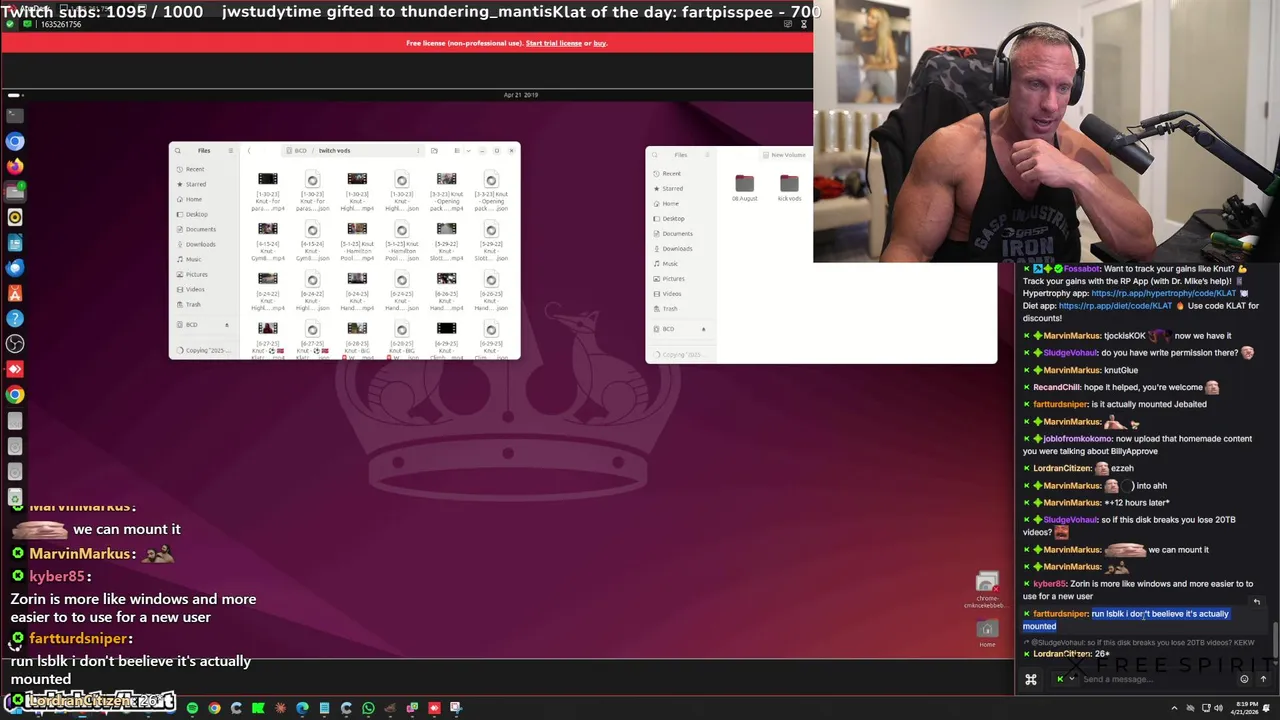Viewport: 1280px width, 720px height.
Task: Open Thunderbird from the Ubuntu dock
Action: click(x=15, y=268)
